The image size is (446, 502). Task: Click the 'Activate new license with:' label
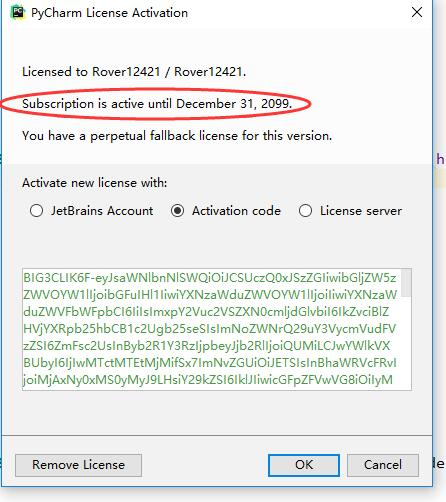(95, 183)
